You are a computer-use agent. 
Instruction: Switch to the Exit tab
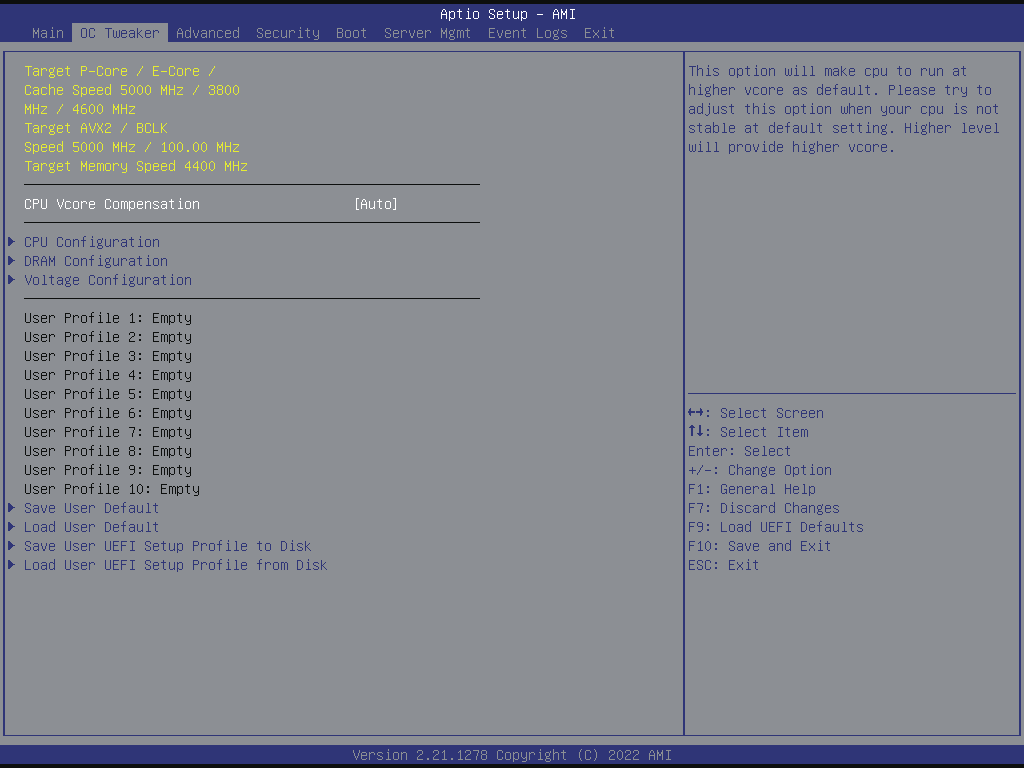coord(599,33)
